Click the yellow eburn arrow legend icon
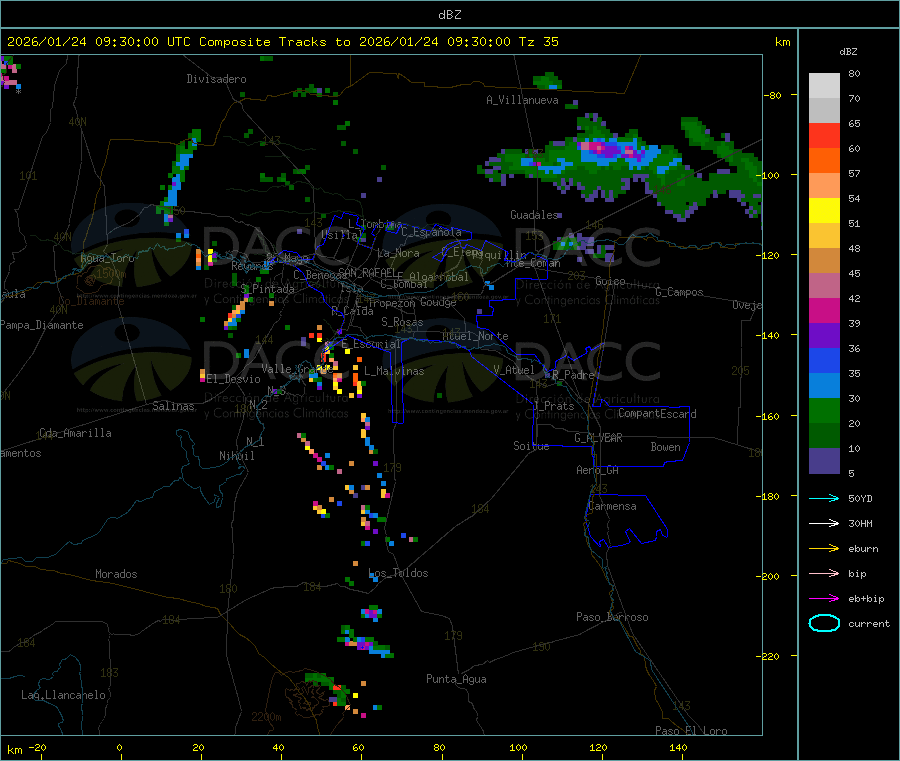This screenshot has height=761, width=900. pyautogui.click(x=824, y=549)
